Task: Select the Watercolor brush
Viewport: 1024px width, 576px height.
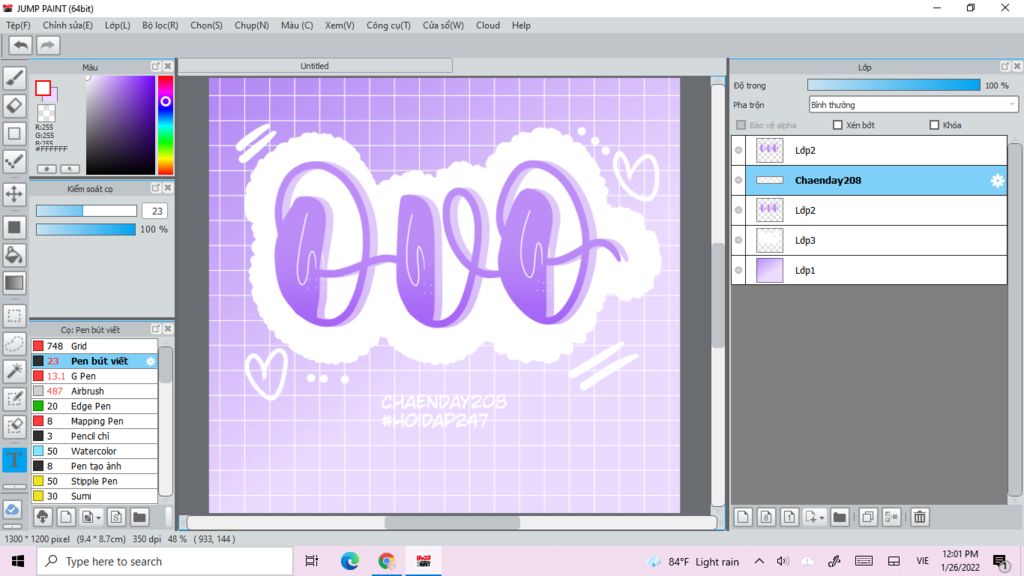Action: [x=95, y=451]
